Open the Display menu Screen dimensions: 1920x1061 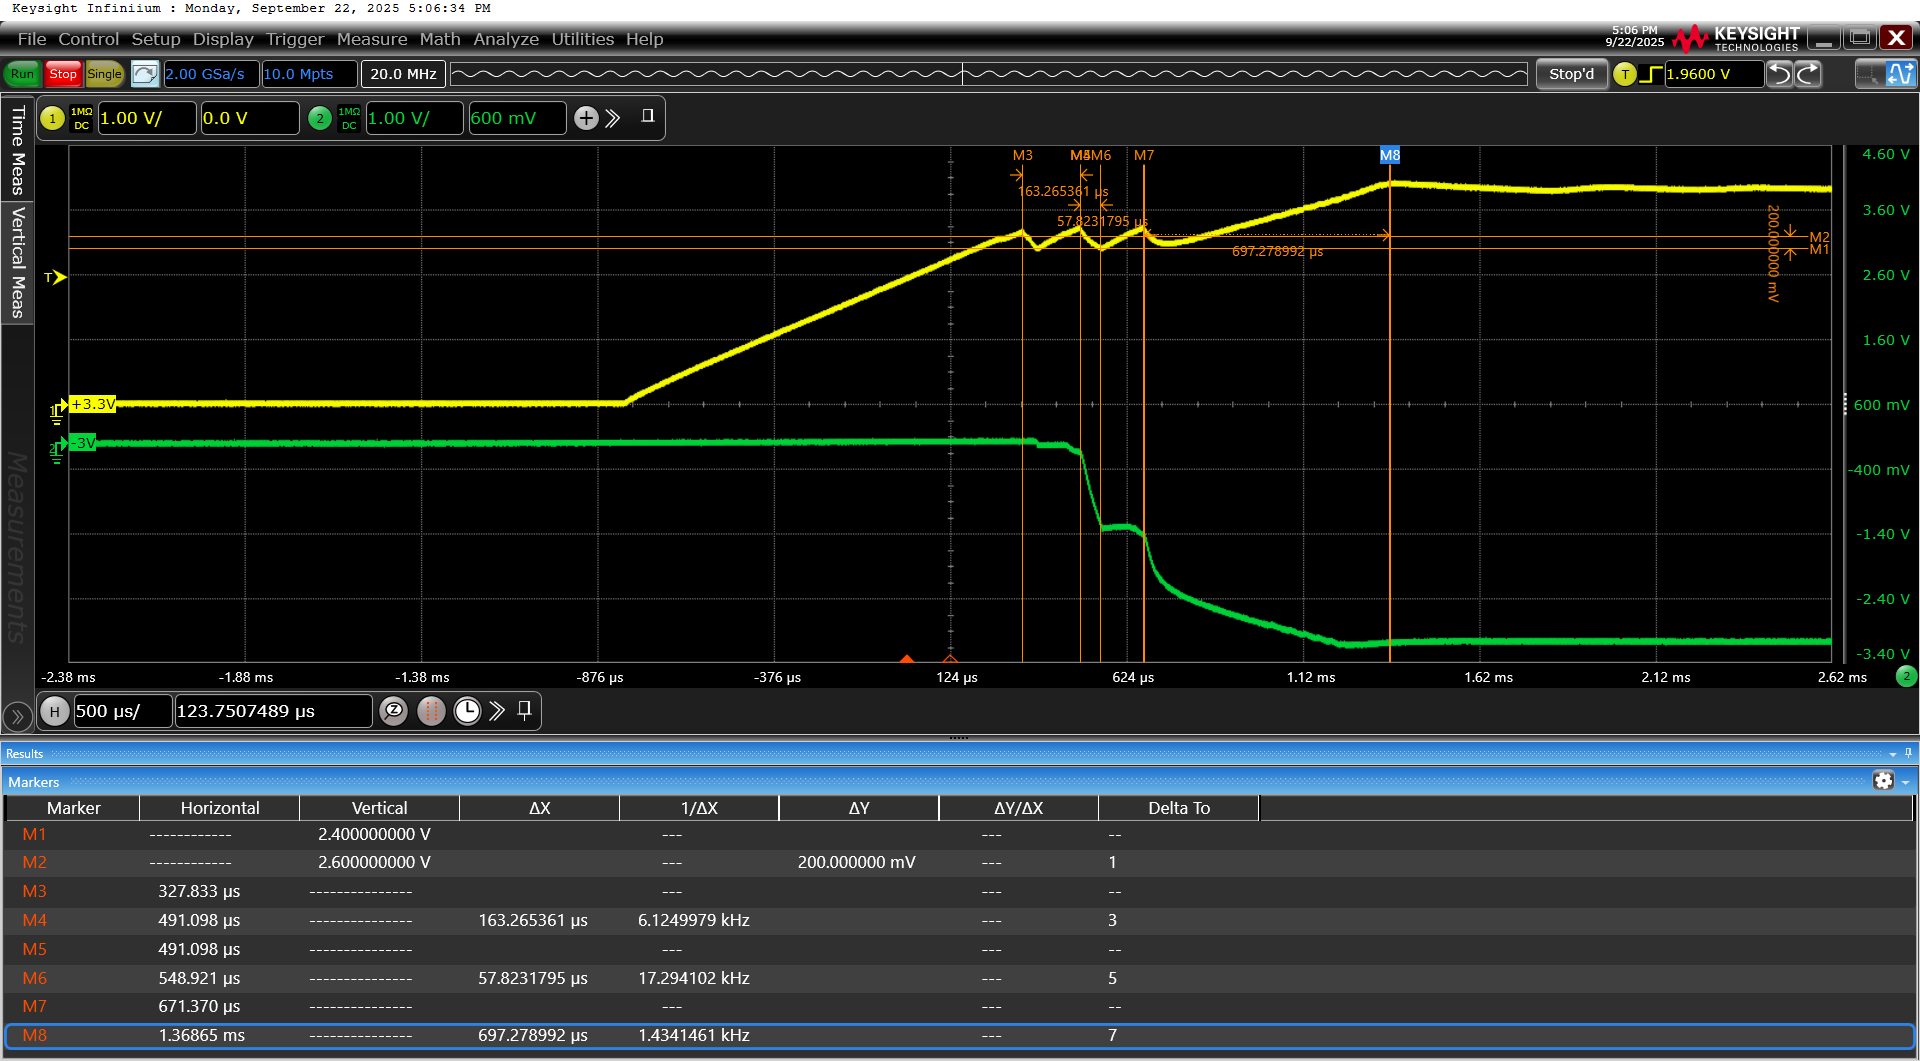223,39
